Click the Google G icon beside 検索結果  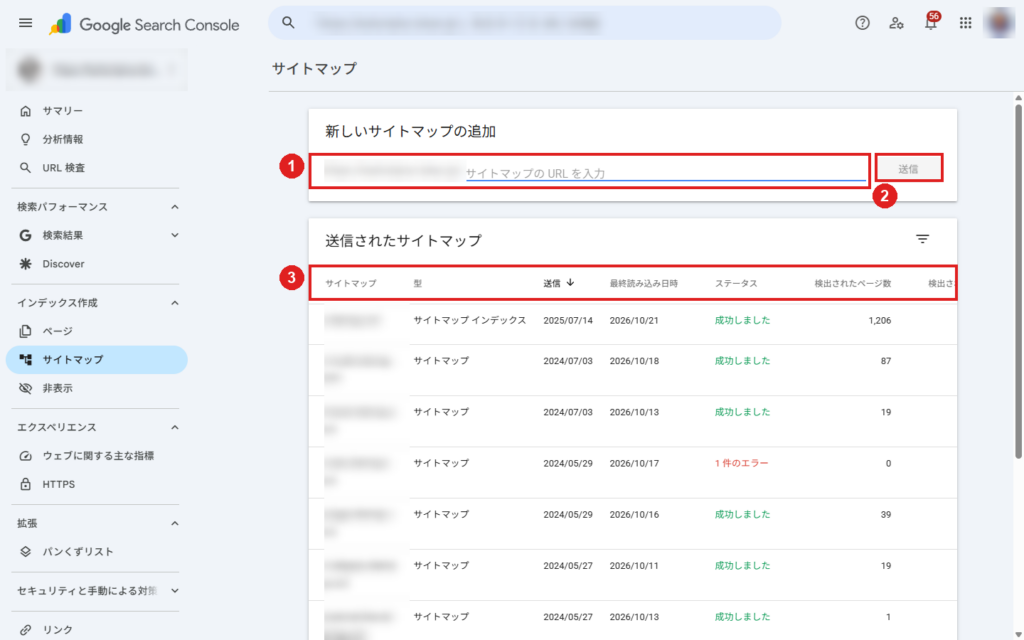[x=25, y=235]
